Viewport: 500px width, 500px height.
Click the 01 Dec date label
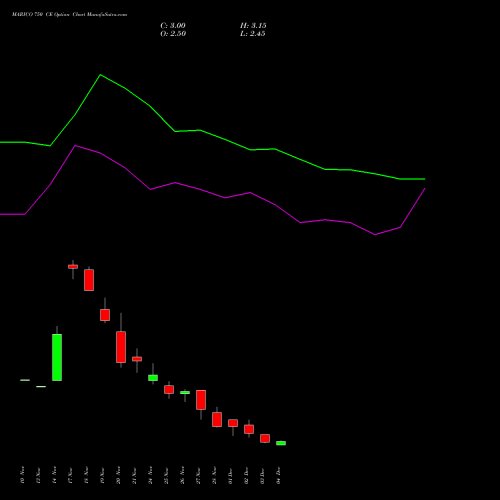(x=230, y=475)
